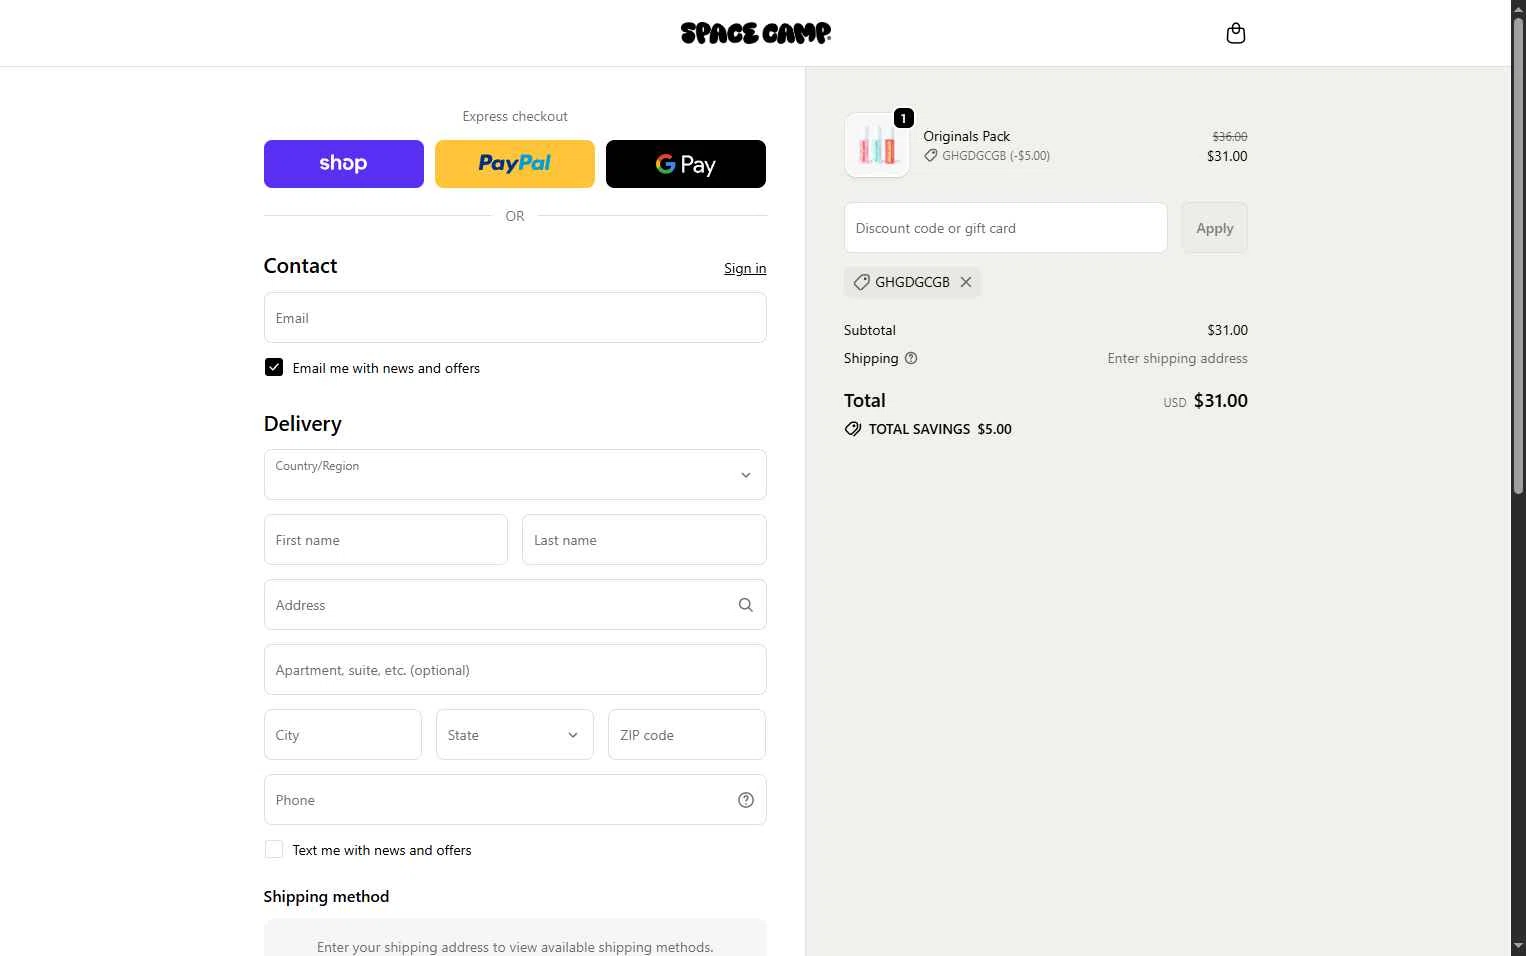
Task: Click the Delivery heading
Action: [303, 424]
